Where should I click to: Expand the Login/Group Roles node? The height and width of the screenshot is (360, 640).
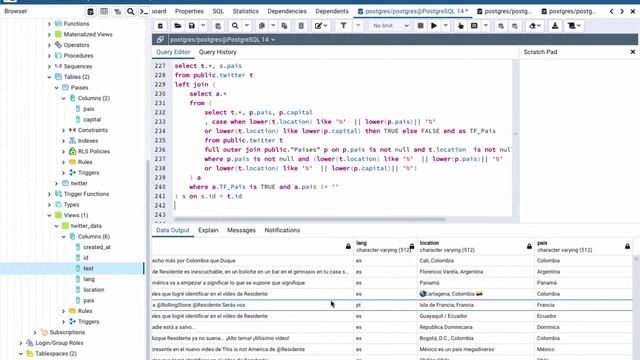coord(21,343)
